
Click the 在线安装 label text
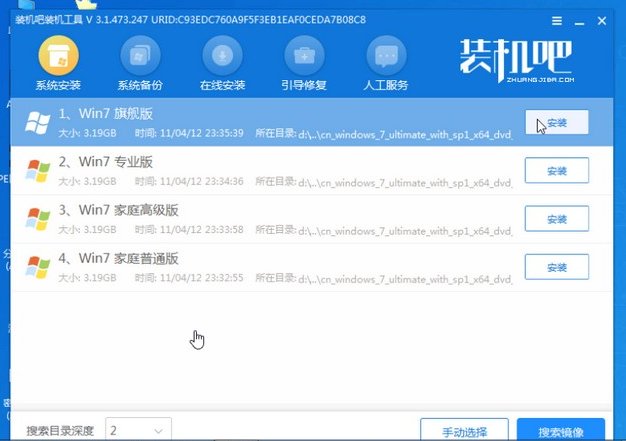point(222,85)
